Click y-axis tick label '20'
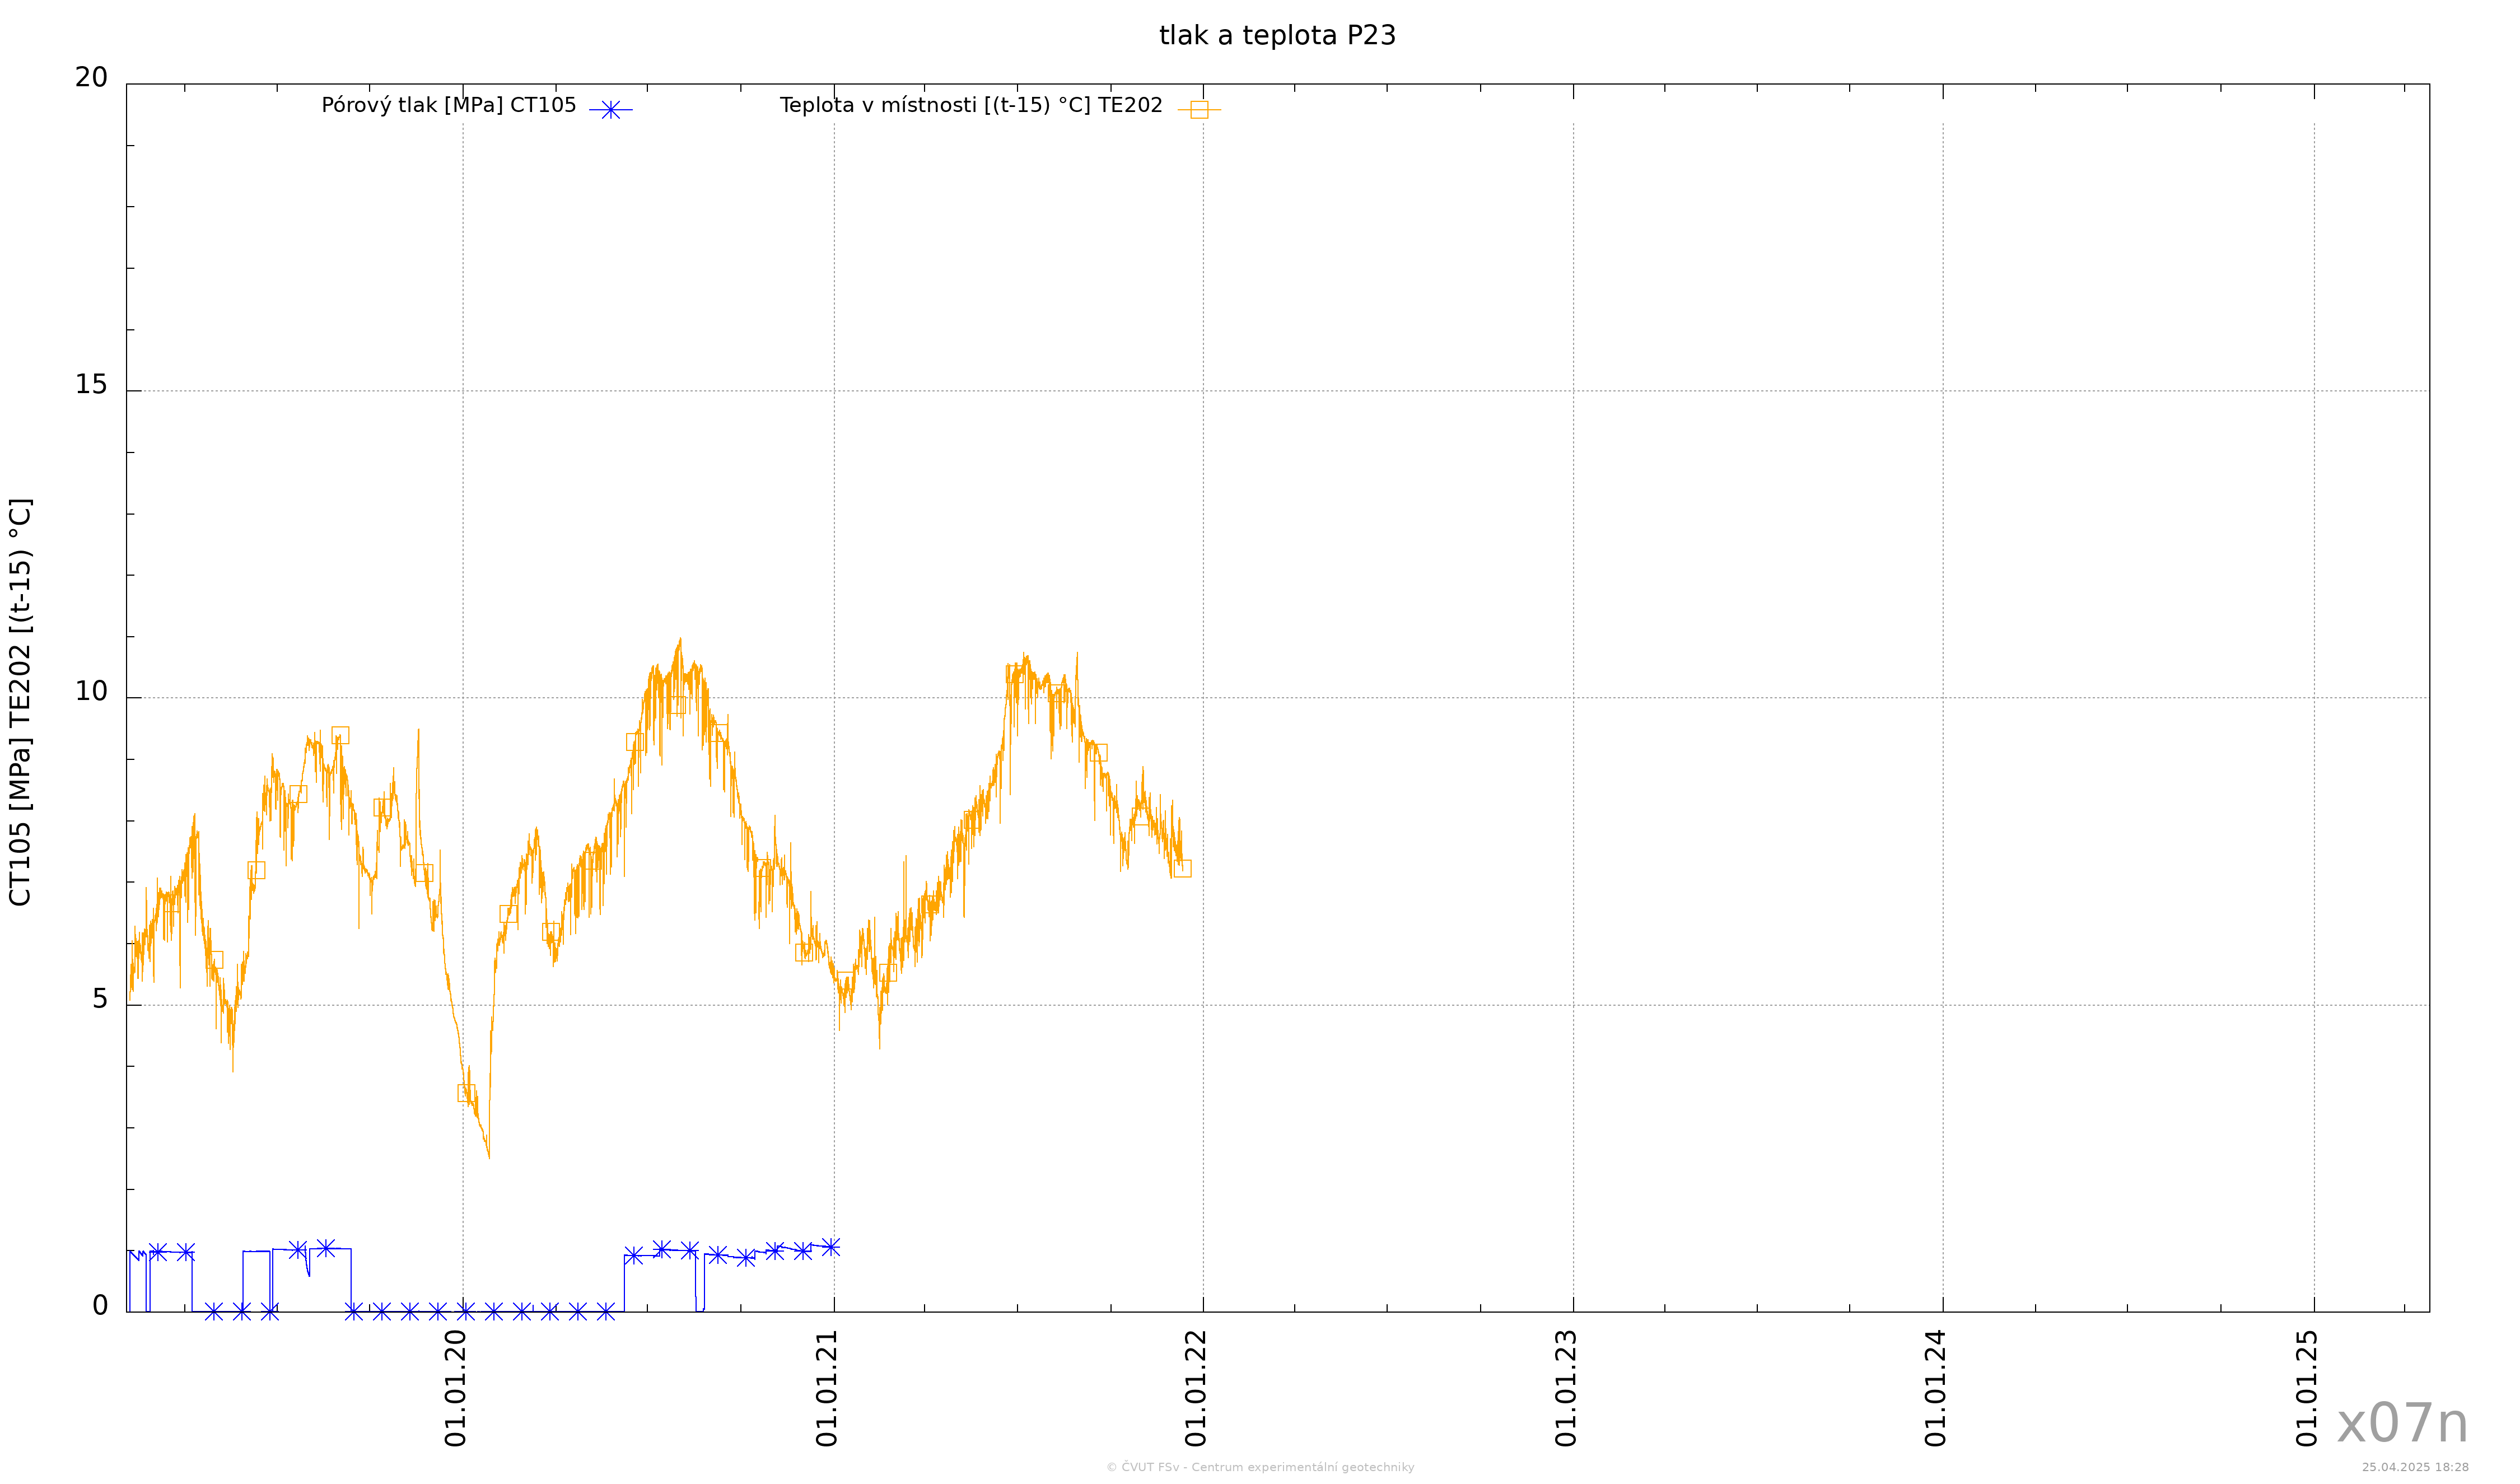2520x1484 pixels. (91, 78)
